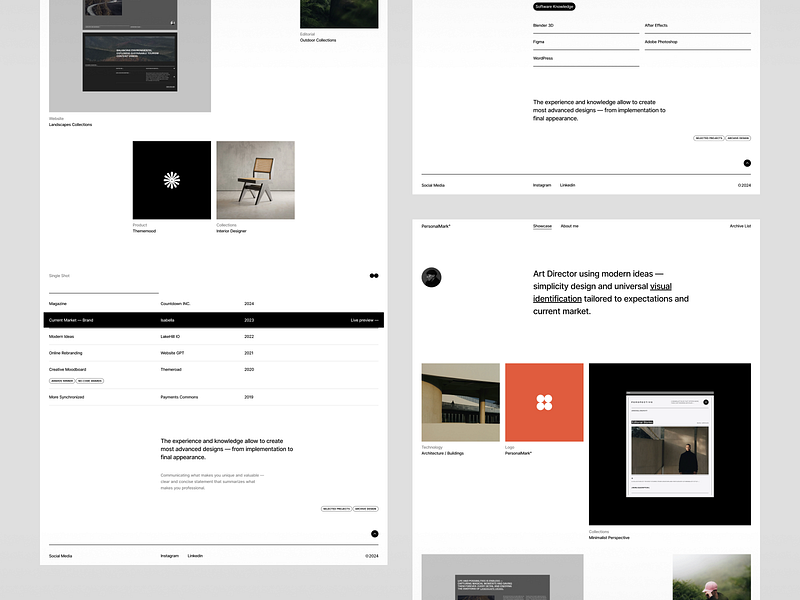Open Instagram link in the Software Knowledge page footer
The image size is (800, 600).
(542, 185)
